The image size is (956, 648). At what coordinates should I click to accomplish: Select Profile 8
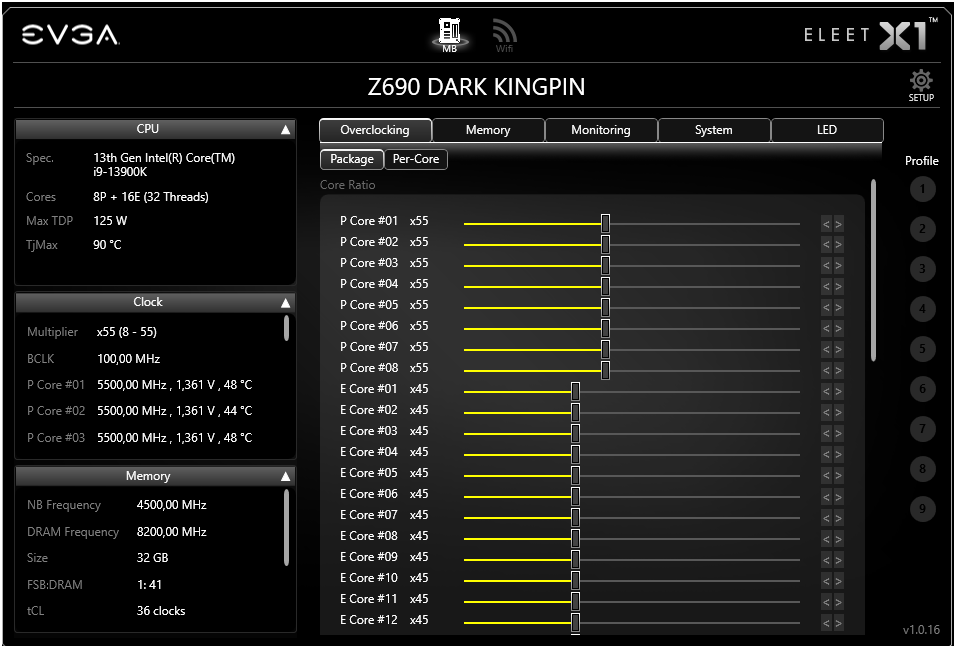click(922, 469)
